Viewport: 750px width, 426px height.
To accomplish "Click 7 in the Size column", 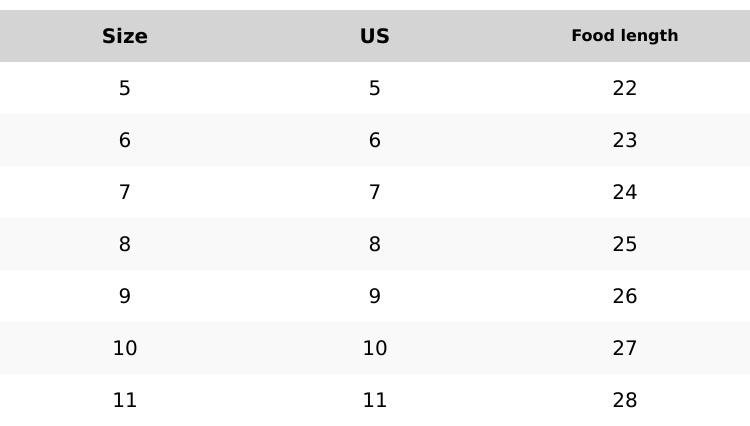I will click(125, 192).
